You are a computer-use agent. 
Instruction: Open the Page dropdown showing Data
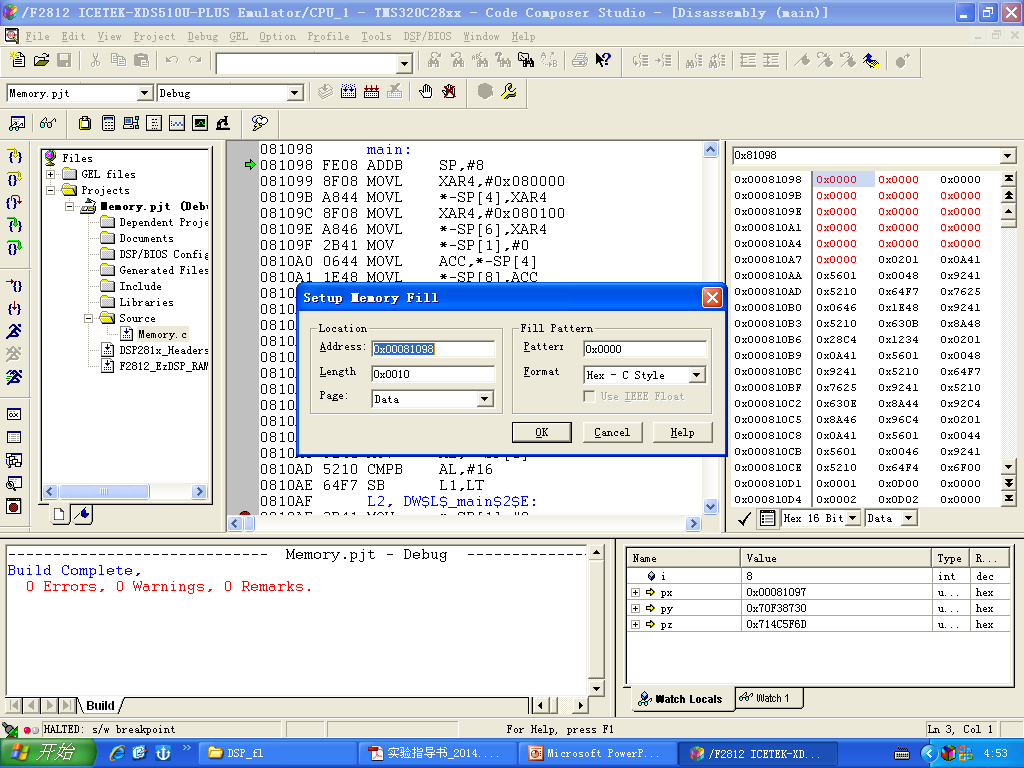coord(485,399)
